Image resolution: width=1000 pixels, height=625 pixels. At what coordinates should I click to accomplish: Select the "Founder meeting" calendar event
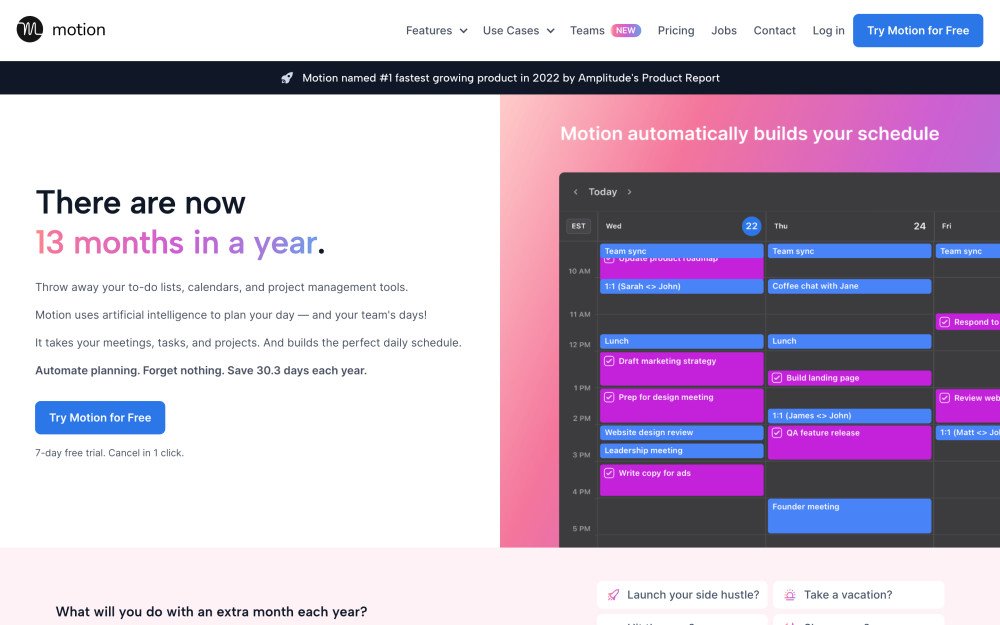pos(848,515)
